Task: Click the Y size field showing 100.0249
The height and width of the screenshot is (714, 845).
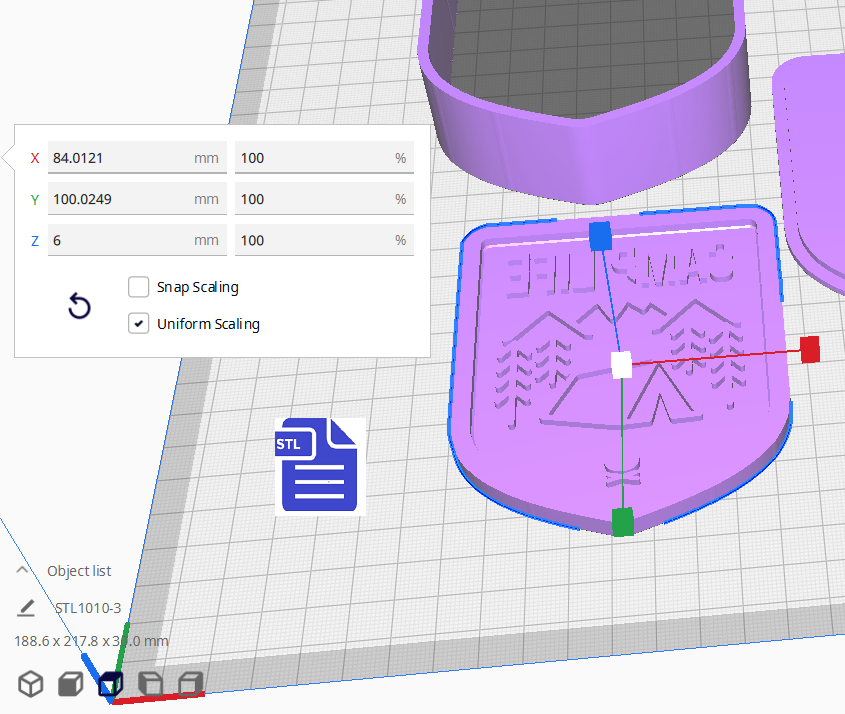Action: [120, 199]
